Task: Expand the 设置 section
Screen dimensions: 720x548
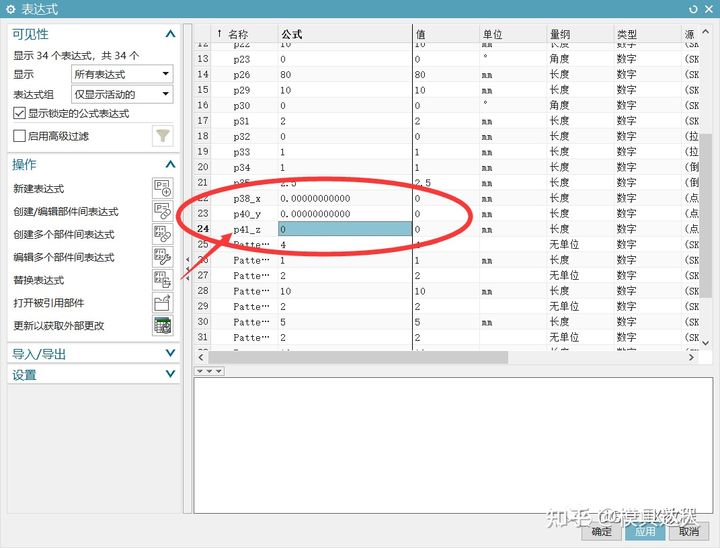Action: pyautogui.click(x=170, y=374)
